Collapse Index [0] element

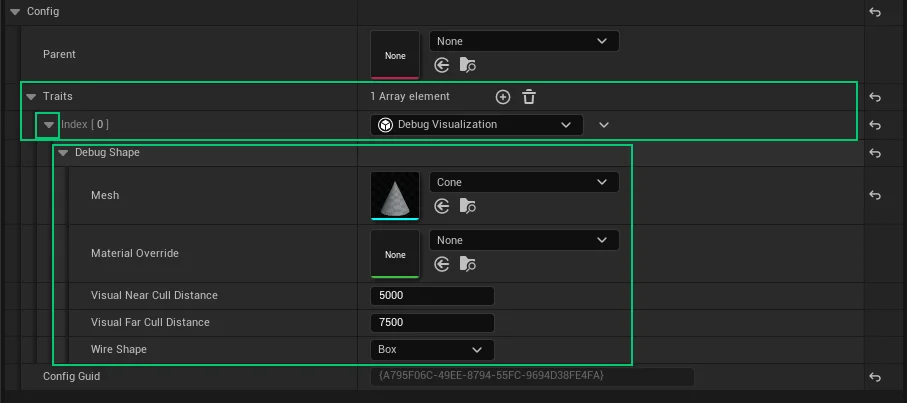48,125
